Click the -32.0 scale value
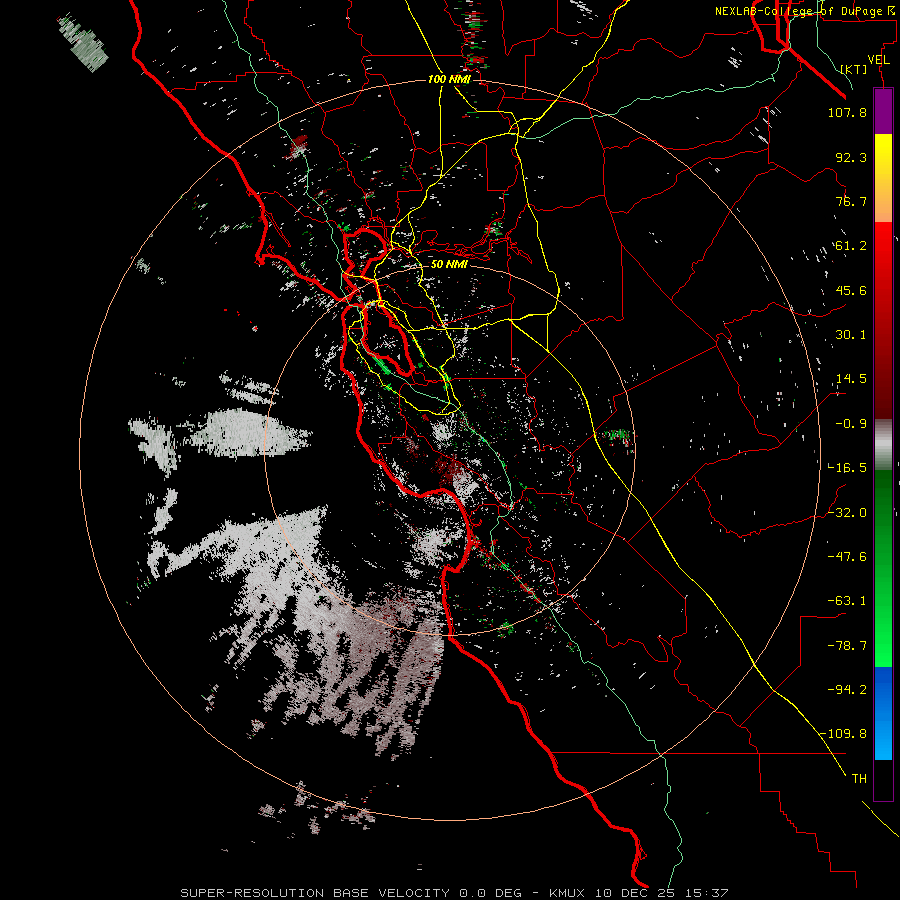Viewport: 900px width, 900px height. click(x=847, y=513)
